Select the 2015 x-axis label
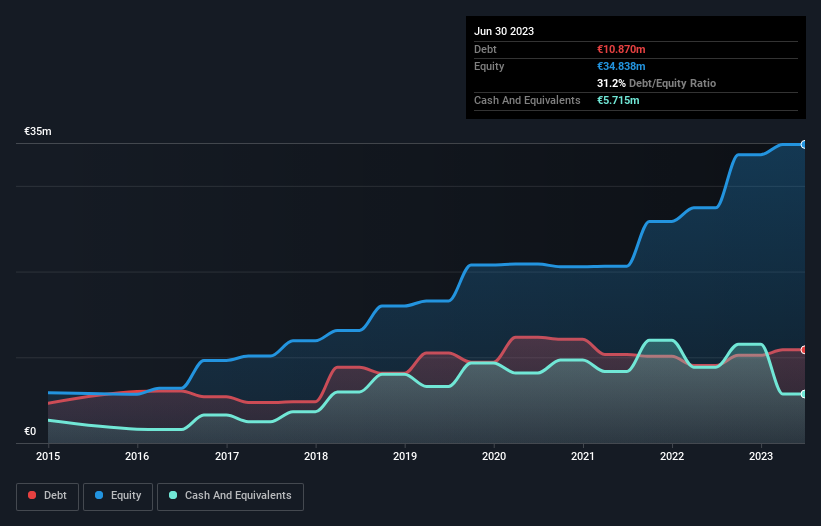The height and width of the screenshot is (526, 821). pos(48,456)
